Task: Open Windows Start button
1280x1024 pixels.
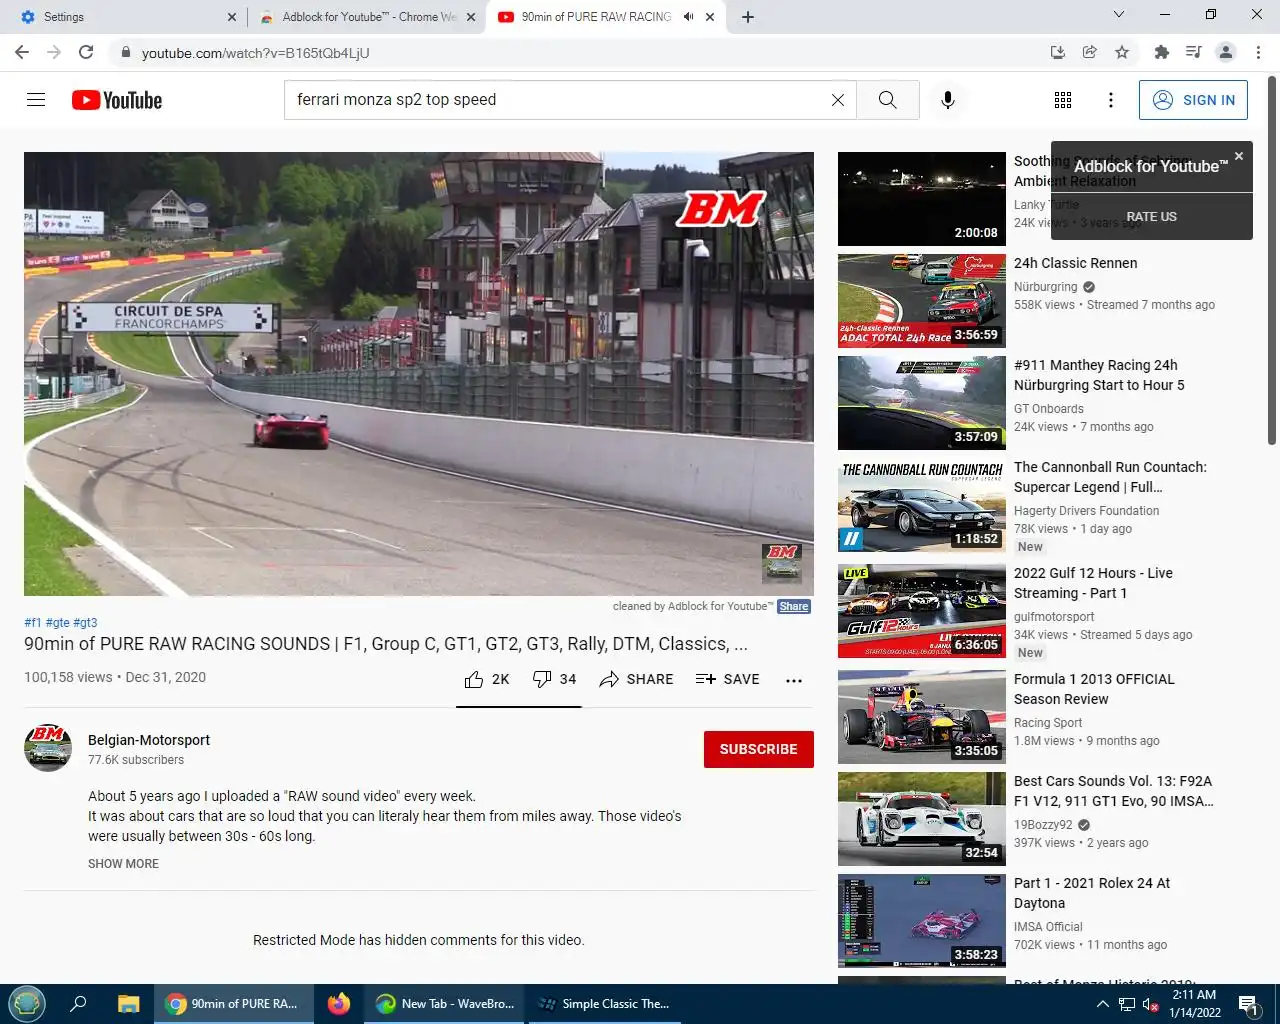Action: point(26,1004)
